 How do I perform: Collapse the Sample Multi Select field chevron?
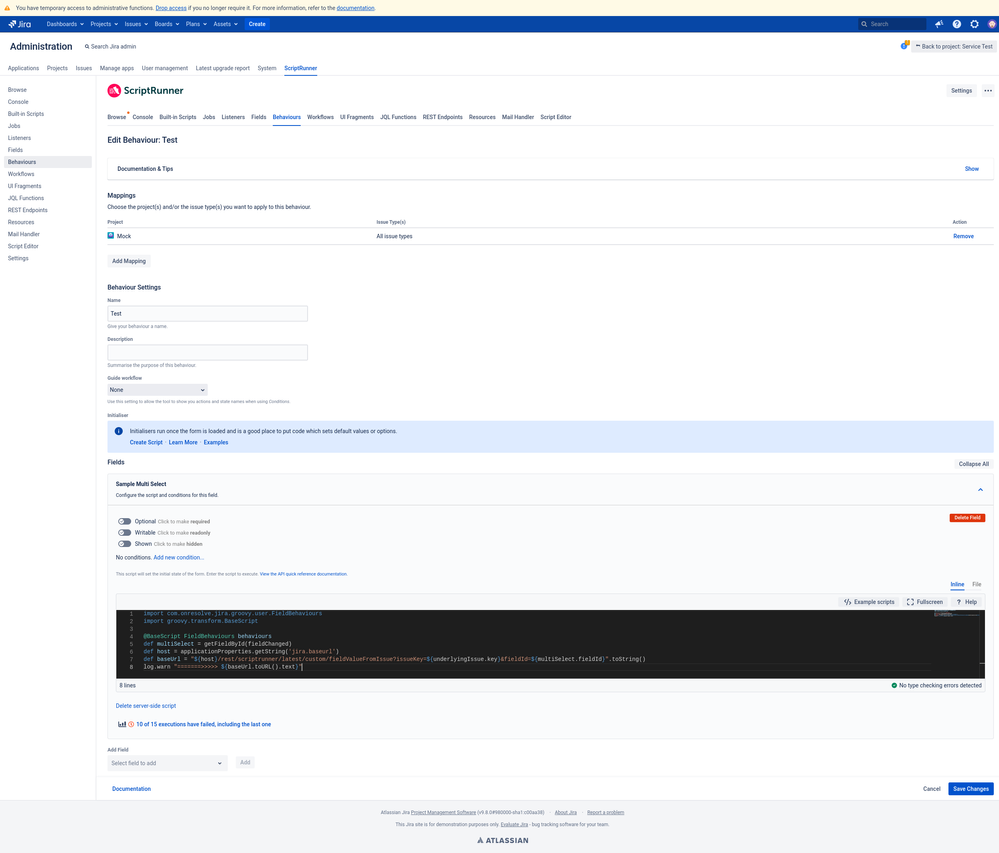pyautogui.click(x=980, y=489)
